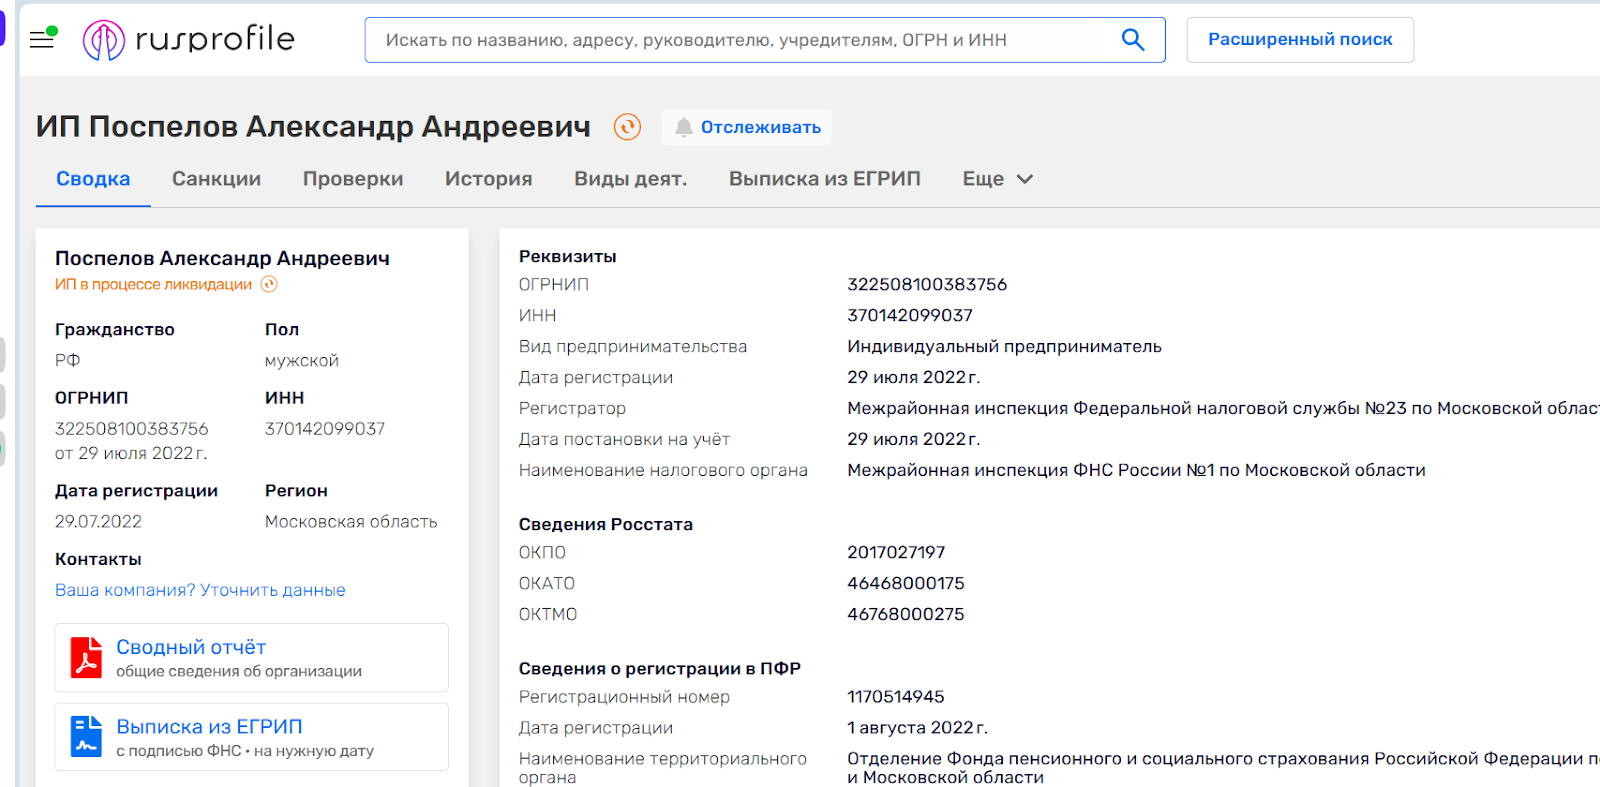Go to the История tab

[x=488, y=179]
